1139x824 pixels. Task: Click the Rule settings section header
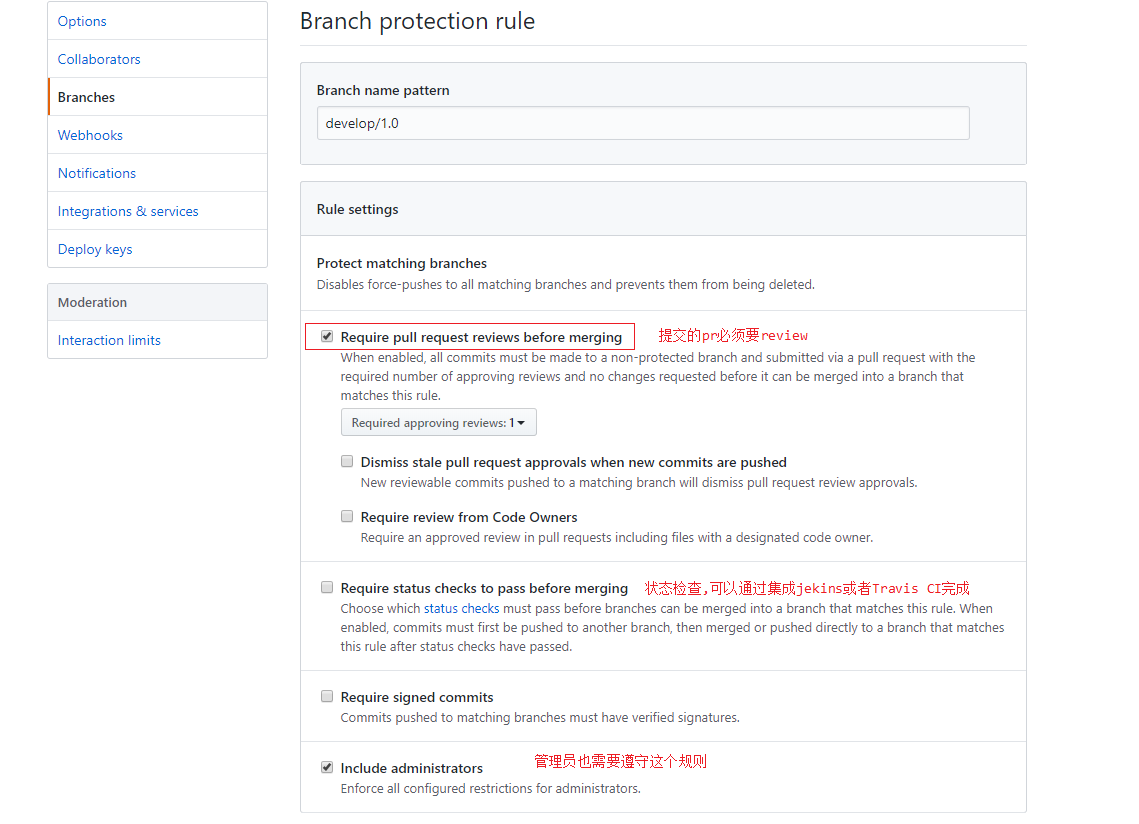click(x=358, y=209)
